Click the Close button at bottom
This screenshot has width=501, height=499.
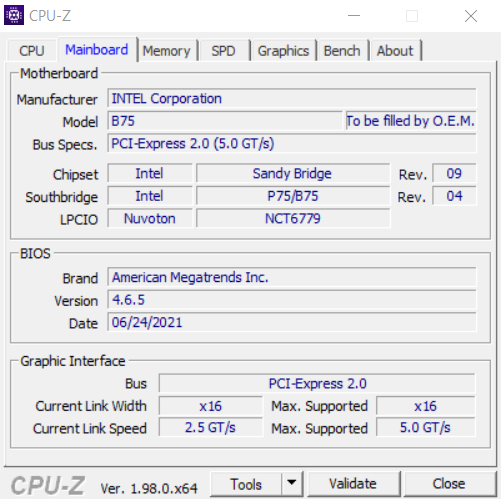coord(449,484)
